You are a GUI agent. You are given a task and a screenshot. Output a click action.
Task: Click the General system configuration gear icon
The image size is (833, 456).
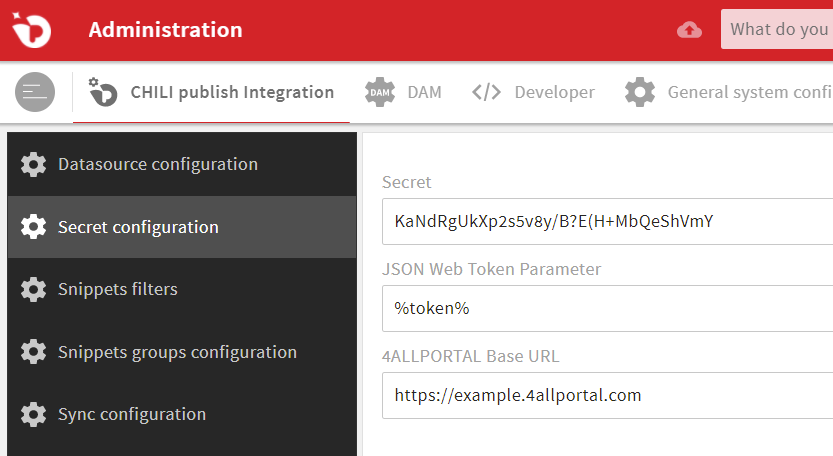[x=640, y=92]
